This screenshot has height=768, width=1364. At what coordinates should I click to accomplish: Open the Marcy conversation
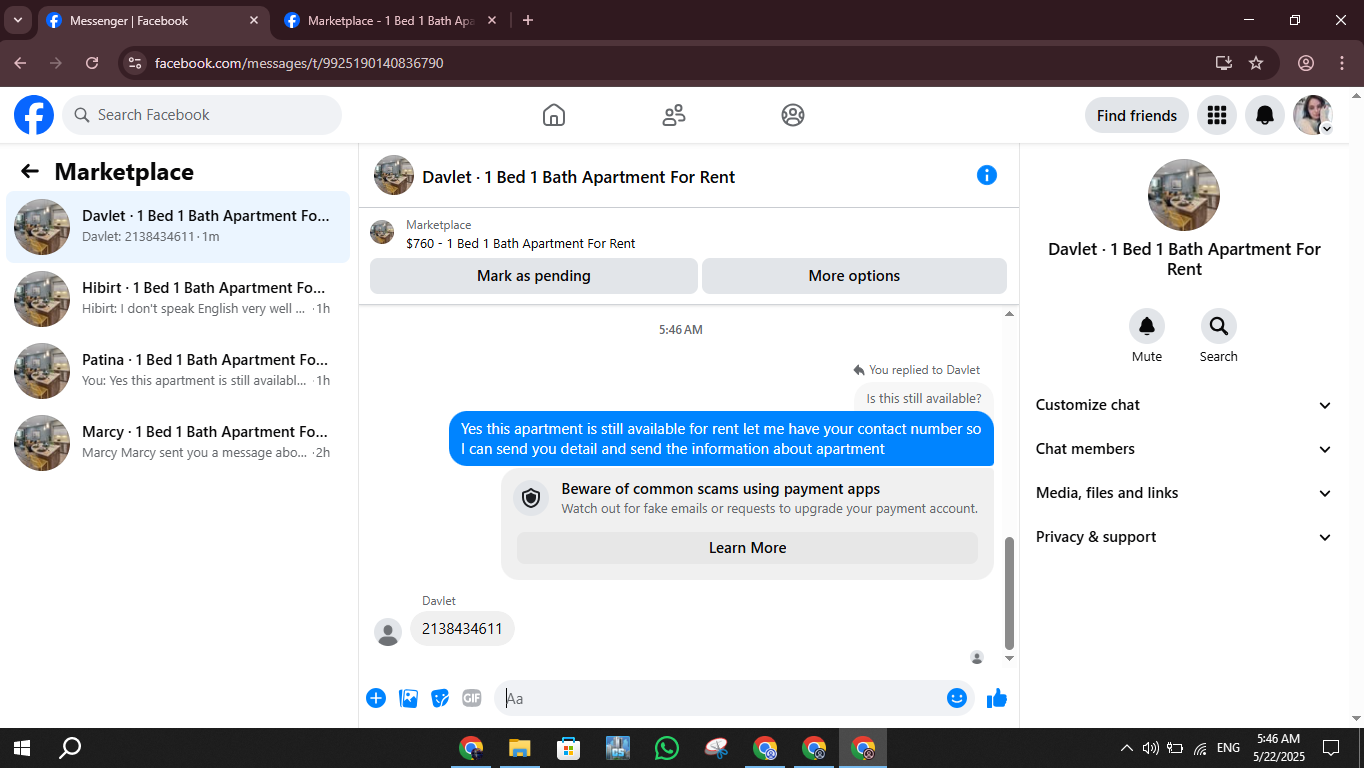(x=178, y=443)
